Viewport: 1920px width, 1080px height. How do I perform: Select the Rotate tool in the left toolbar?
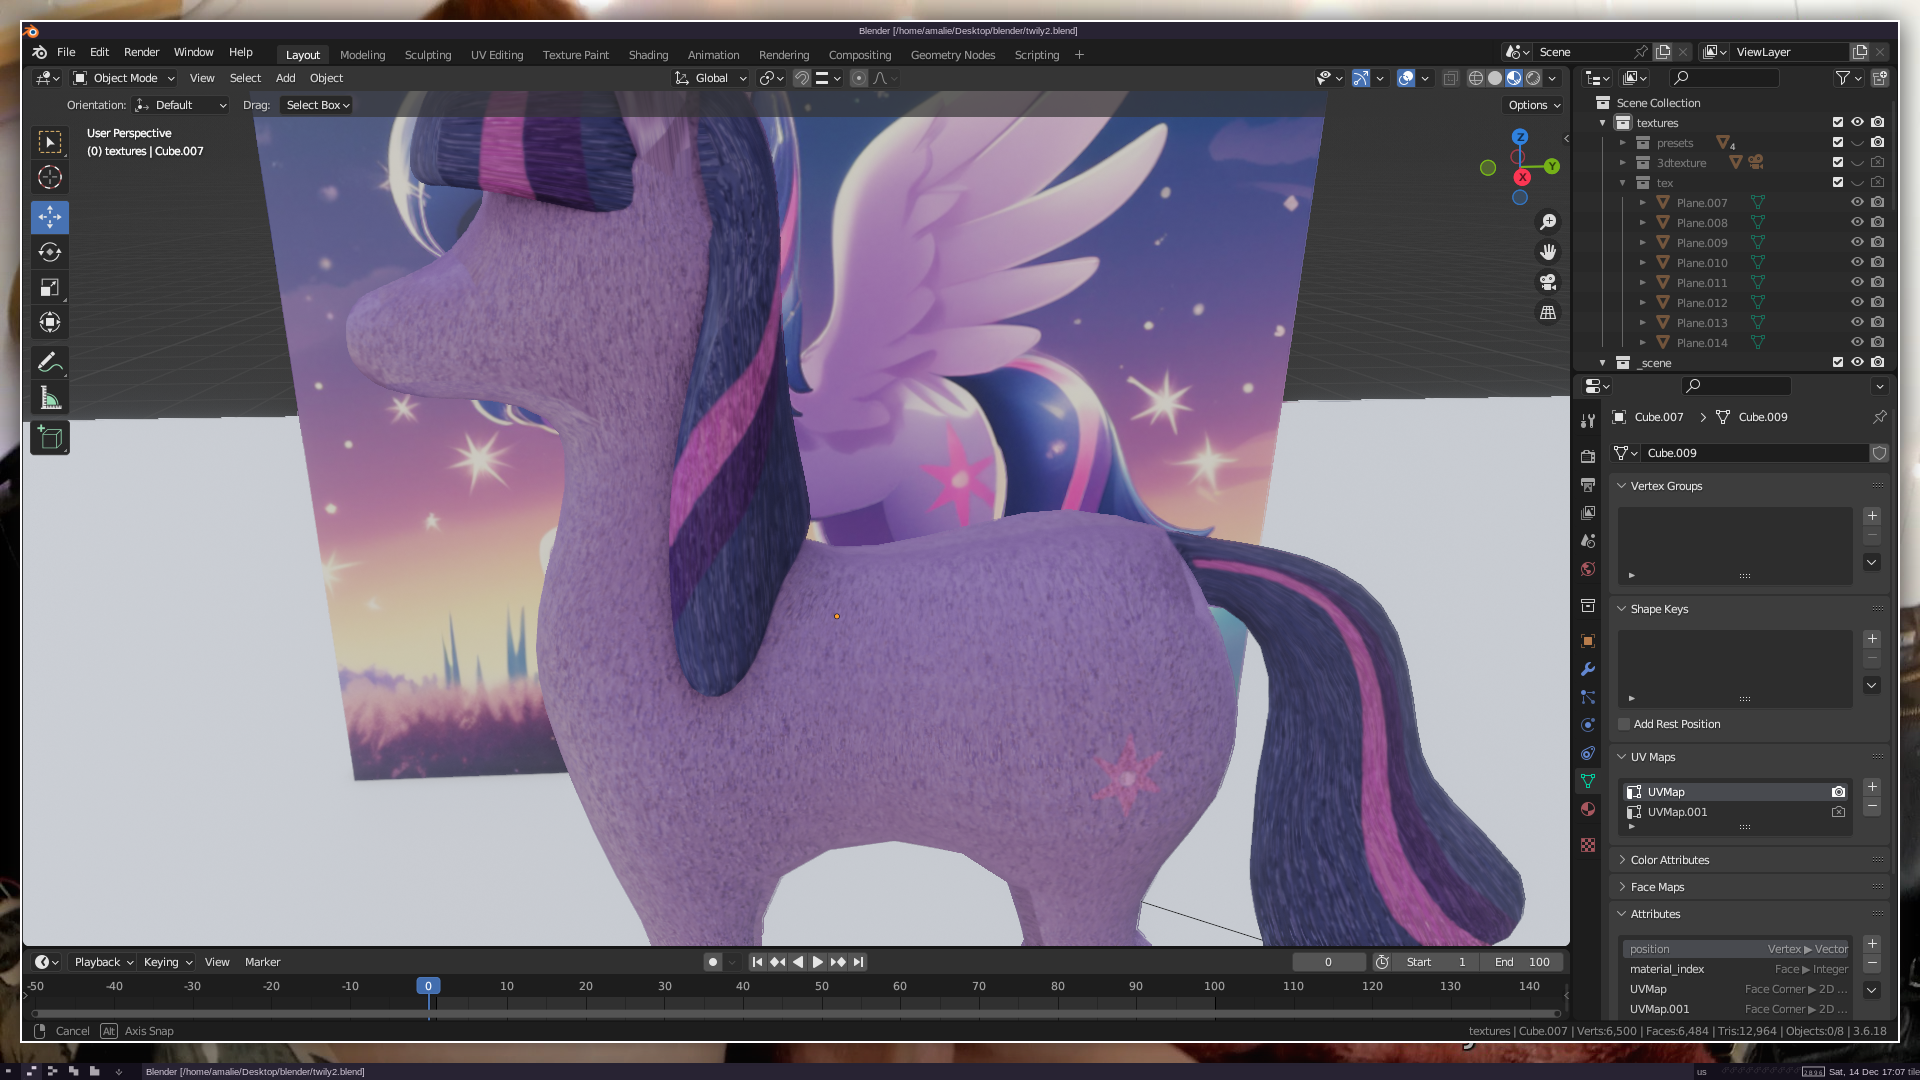(50, 252)
